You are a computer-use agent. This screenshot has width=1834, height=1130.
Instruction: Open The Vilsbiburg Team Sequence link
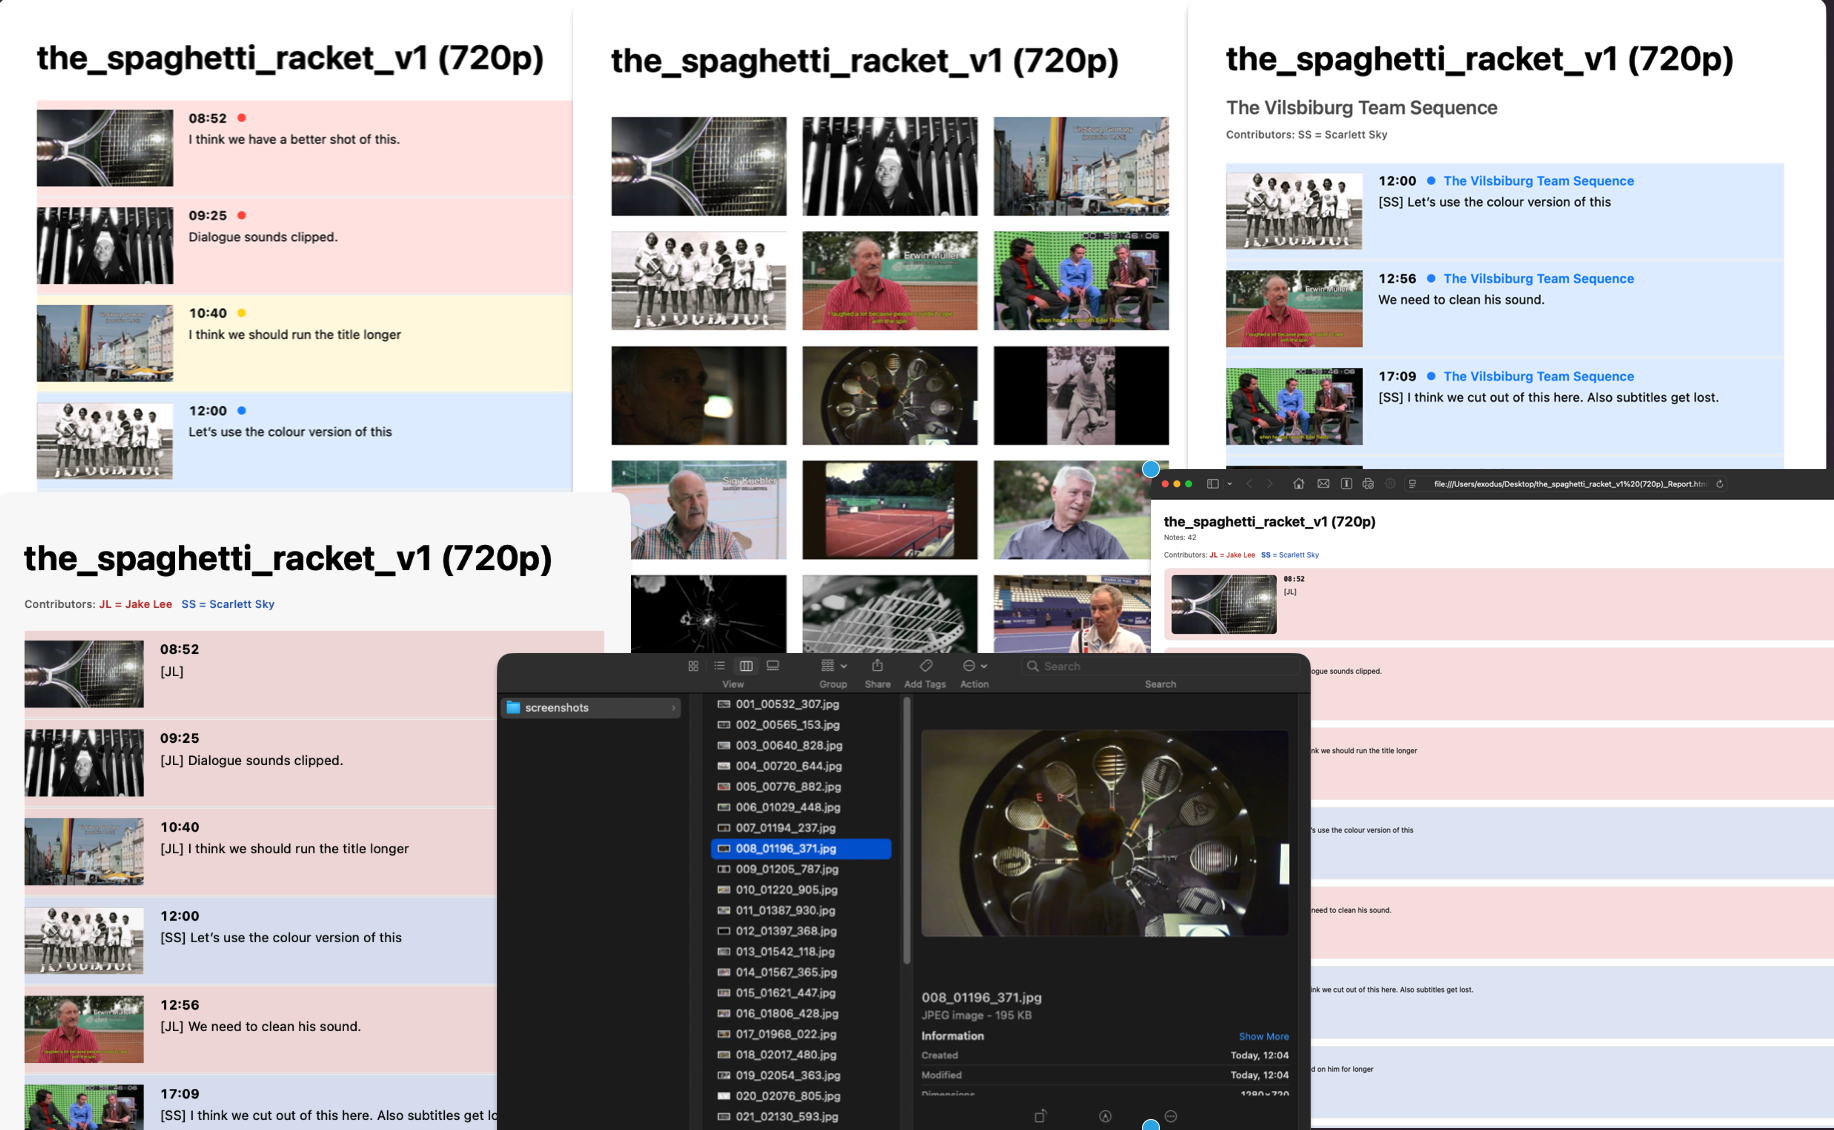pos(1538,181)
